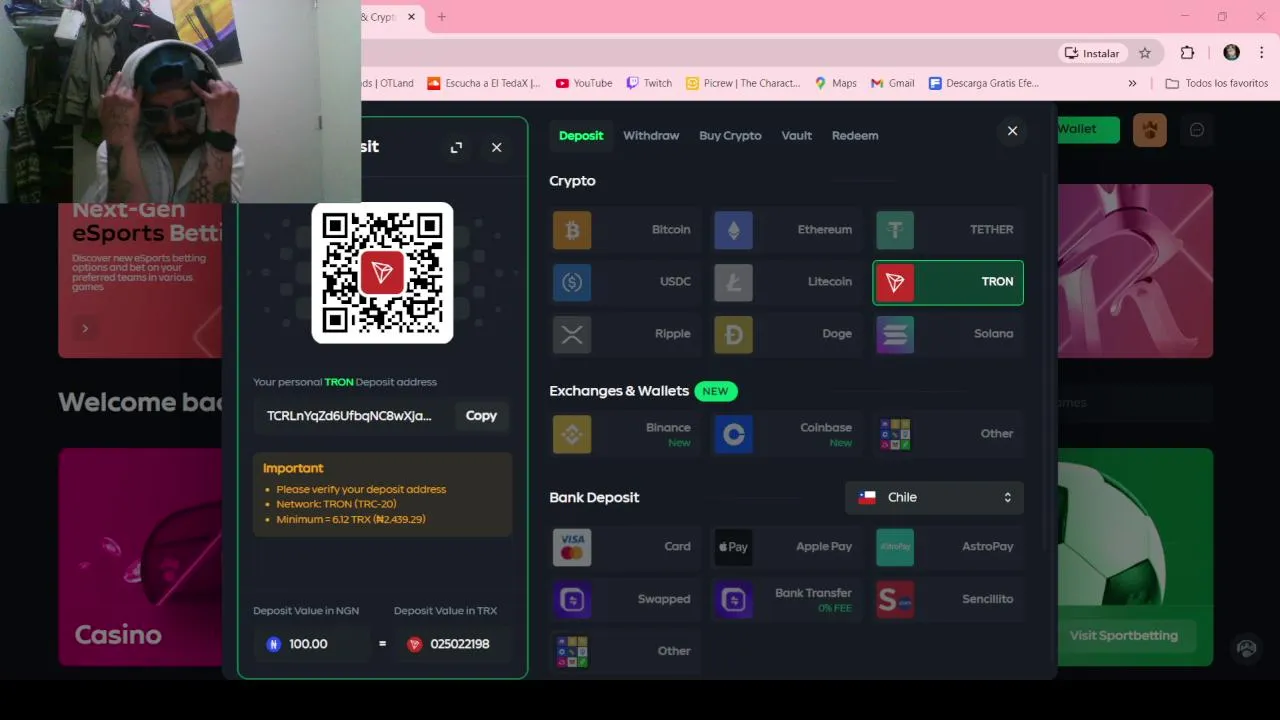Select Bank Transfer 0% fee method
Image resolution: width=1280 pixels, height=720 pixels.
tap(785, 599)
